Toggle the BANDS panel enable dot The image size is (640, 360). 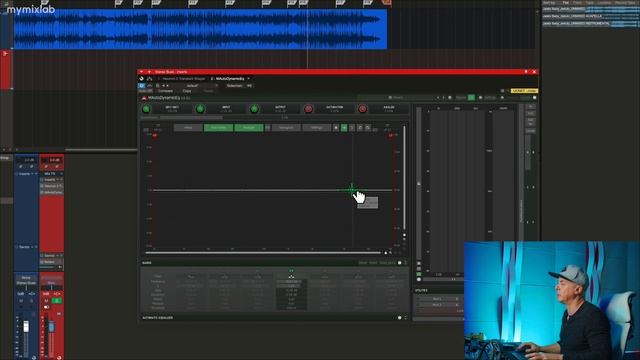(x=400, y=263)
